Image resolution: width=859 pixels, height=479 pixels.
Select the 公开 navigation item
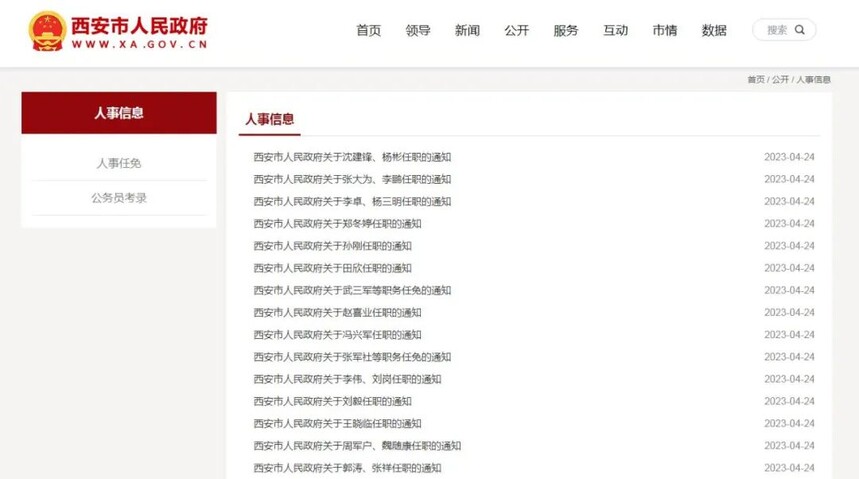pos(516,30)
